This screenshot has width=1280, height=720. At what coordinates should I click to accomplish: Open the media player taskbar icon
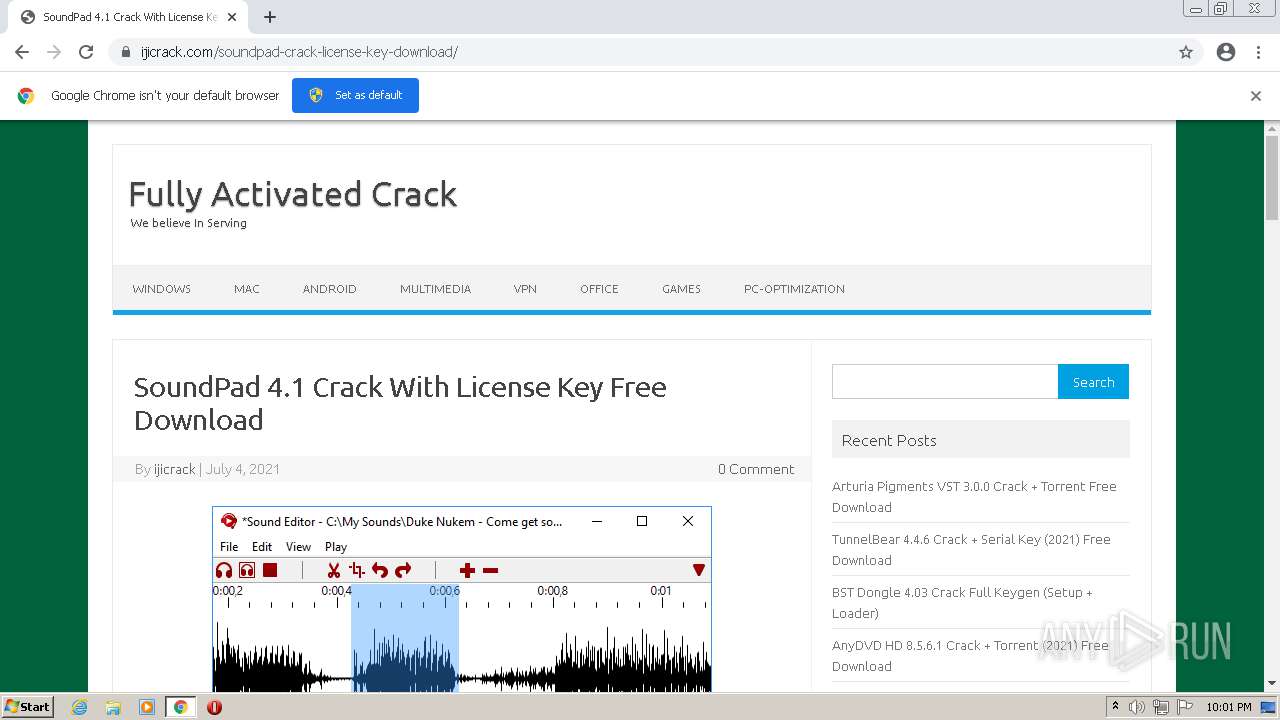147,707
